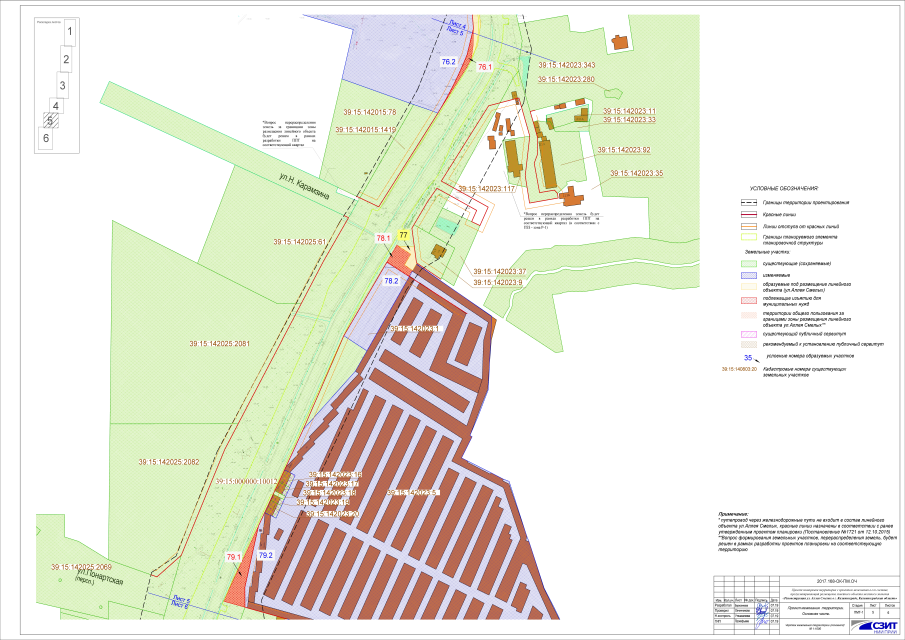905x640 pixels.
Task: Click the yellow plot number 77 label
Action: pos(403,235)
